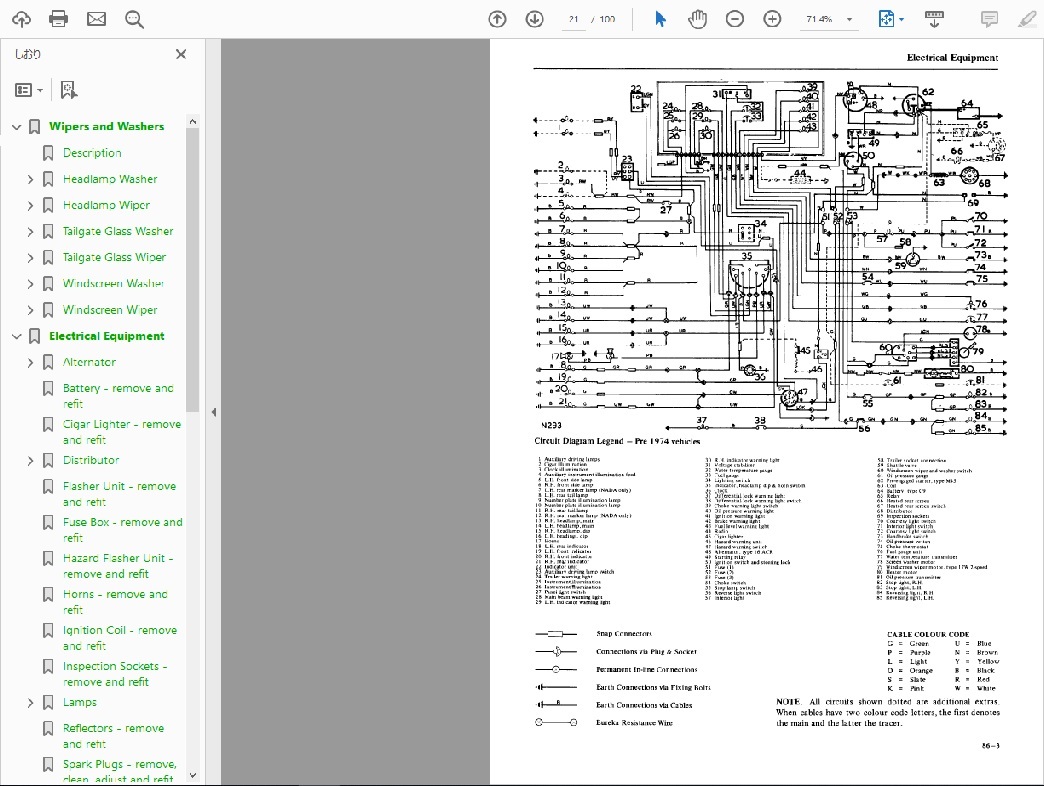This screenshot has width=1044, height=786.
Task: Select the arrow selection tool
Action: [660, 19]
